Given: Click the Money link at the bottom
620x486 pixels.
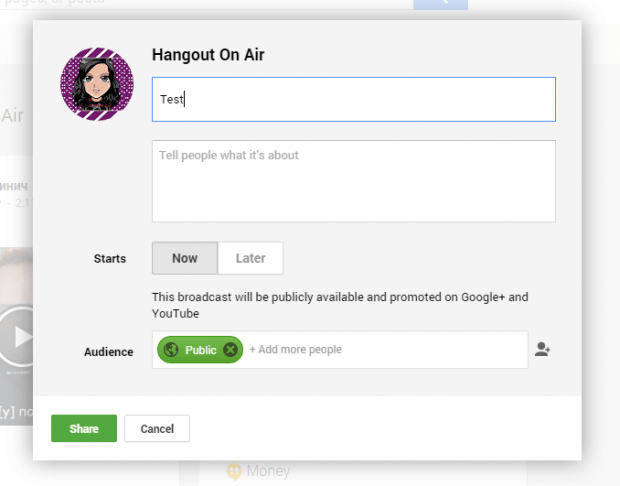Looking at the screenshot, I should coord(268,471).
